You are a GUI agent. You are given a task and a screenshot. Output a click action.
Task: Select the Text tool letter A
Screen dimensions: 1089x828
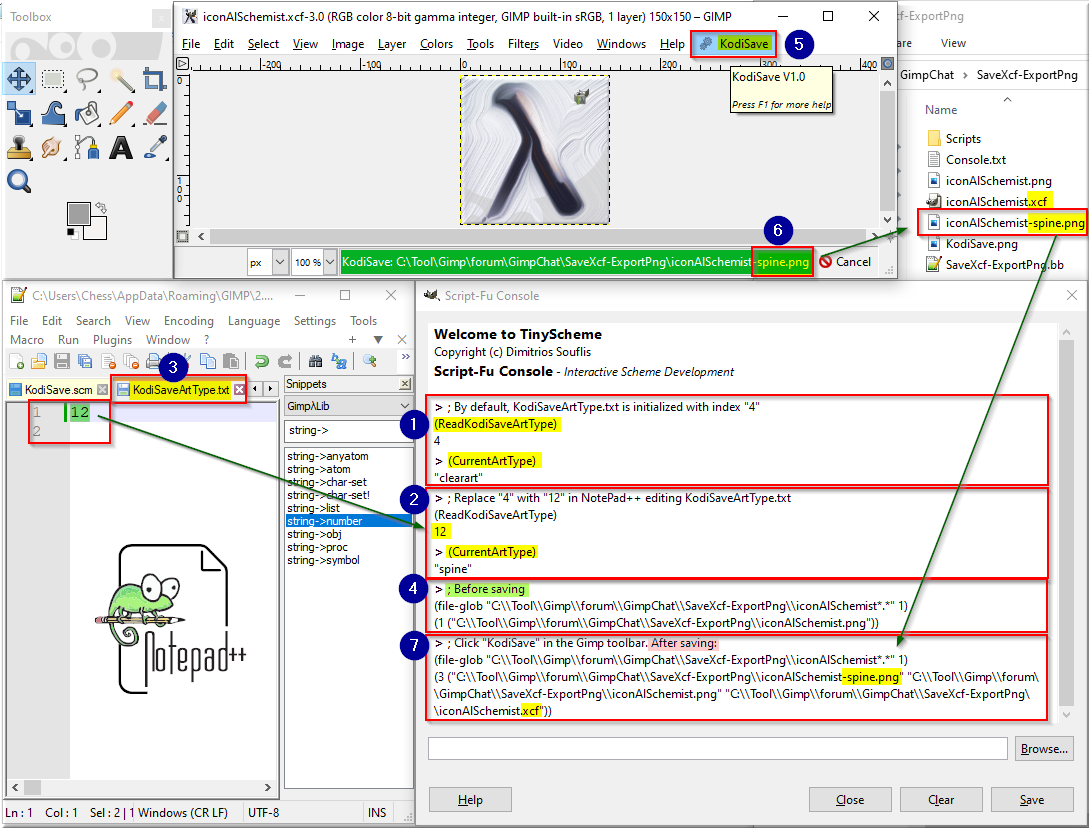pos(122,147)
